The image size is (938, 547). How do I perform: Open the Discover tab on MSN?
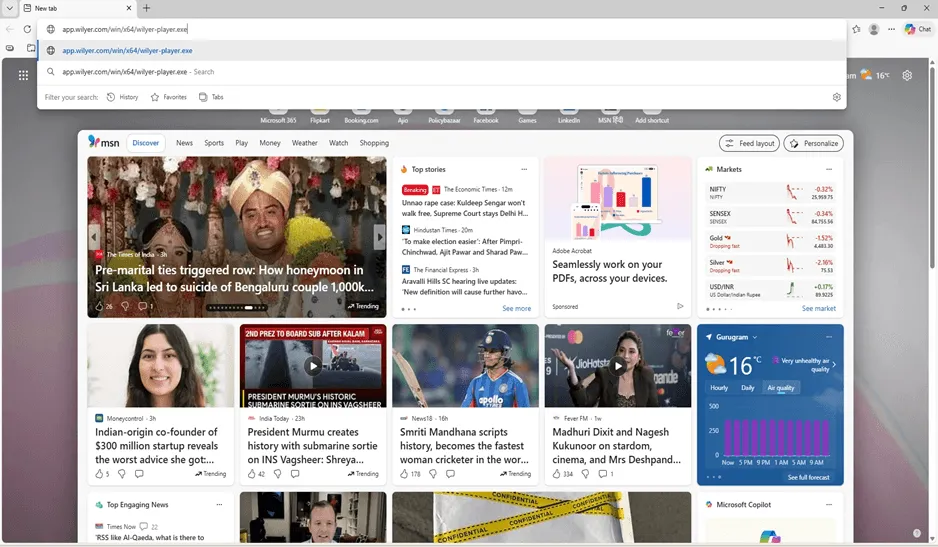pyautogui.click(x=145, y=143)
